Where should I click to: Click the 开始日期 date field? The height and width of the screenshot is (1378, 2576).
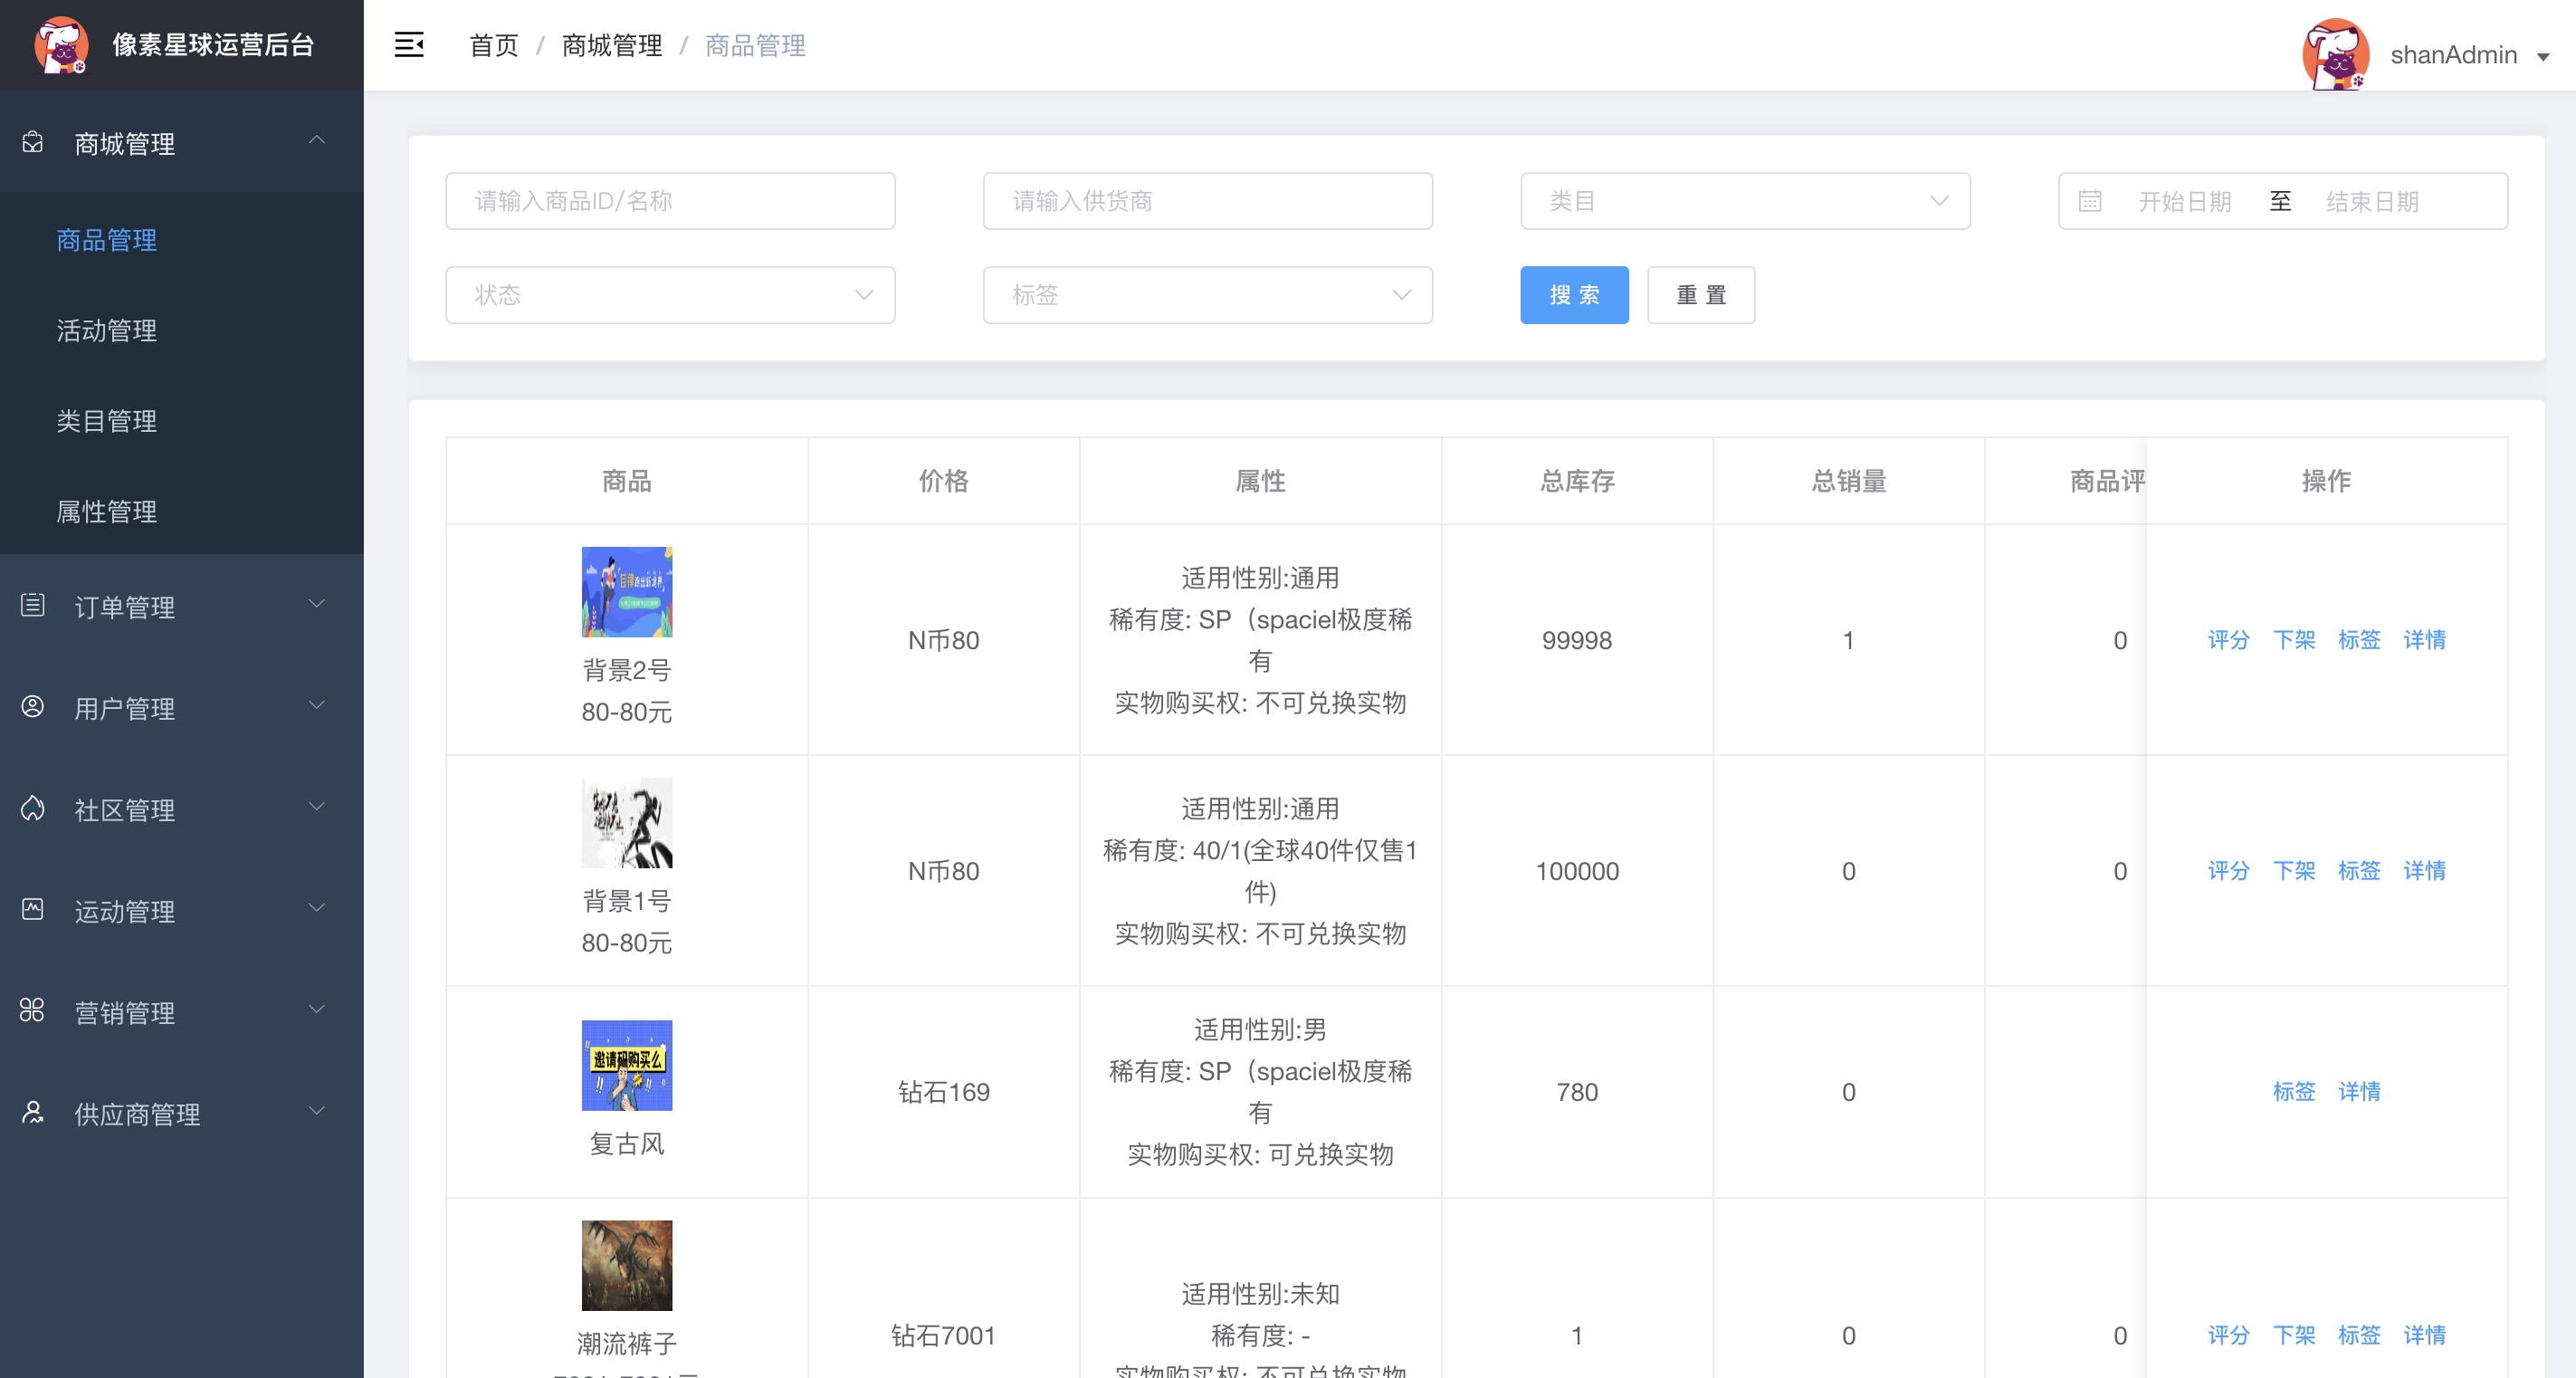coord(2184,201)
